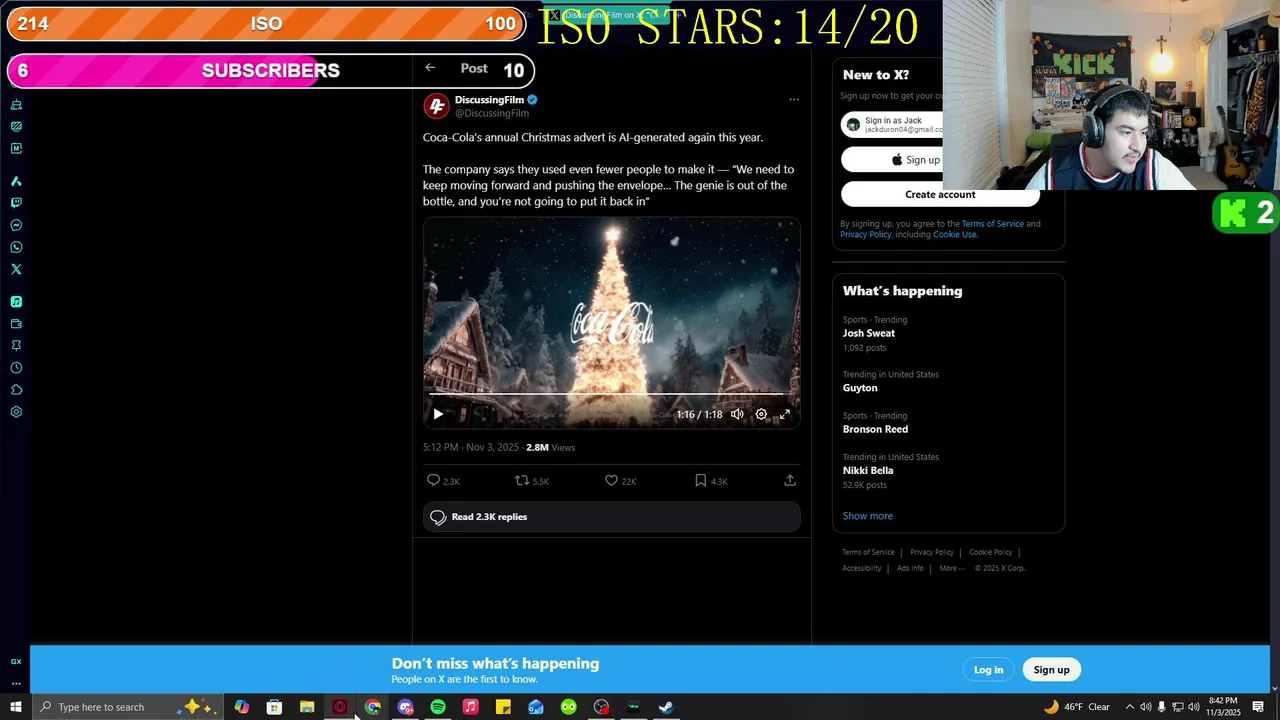Click the share icon on the post
This screenshot has height=720, width=1280.
pyautogui.click(x=790, y=481)
